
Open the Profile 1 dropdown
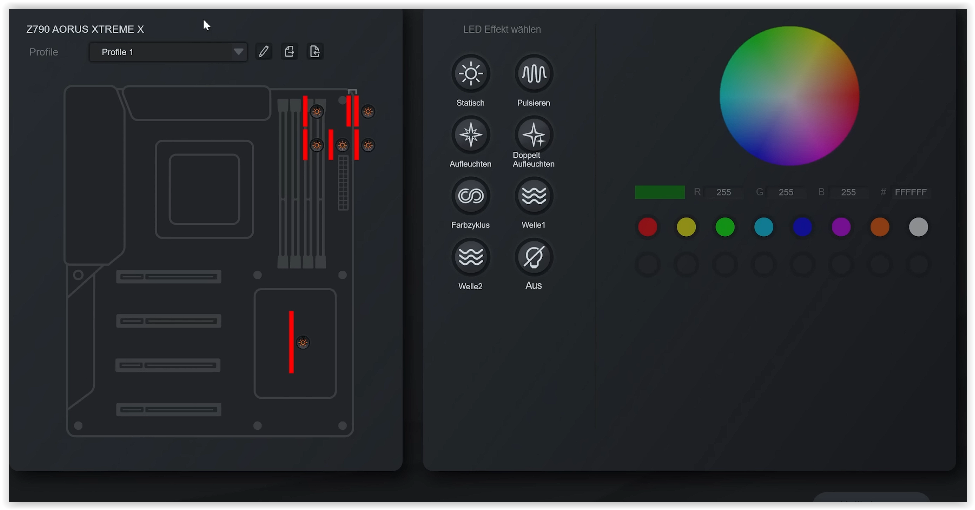point(168,52)
